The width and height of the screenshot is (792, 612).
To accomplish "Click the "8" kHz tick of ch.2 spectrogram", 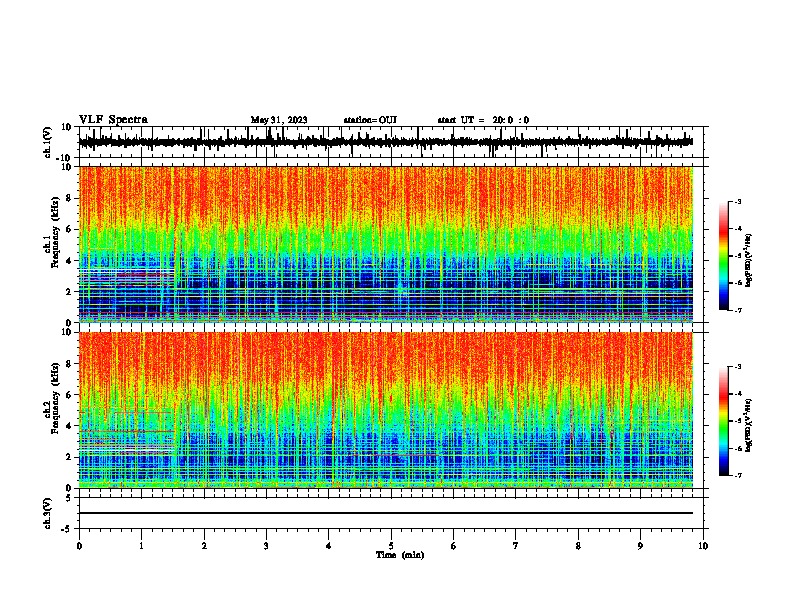I will click(x=69, y=364).
